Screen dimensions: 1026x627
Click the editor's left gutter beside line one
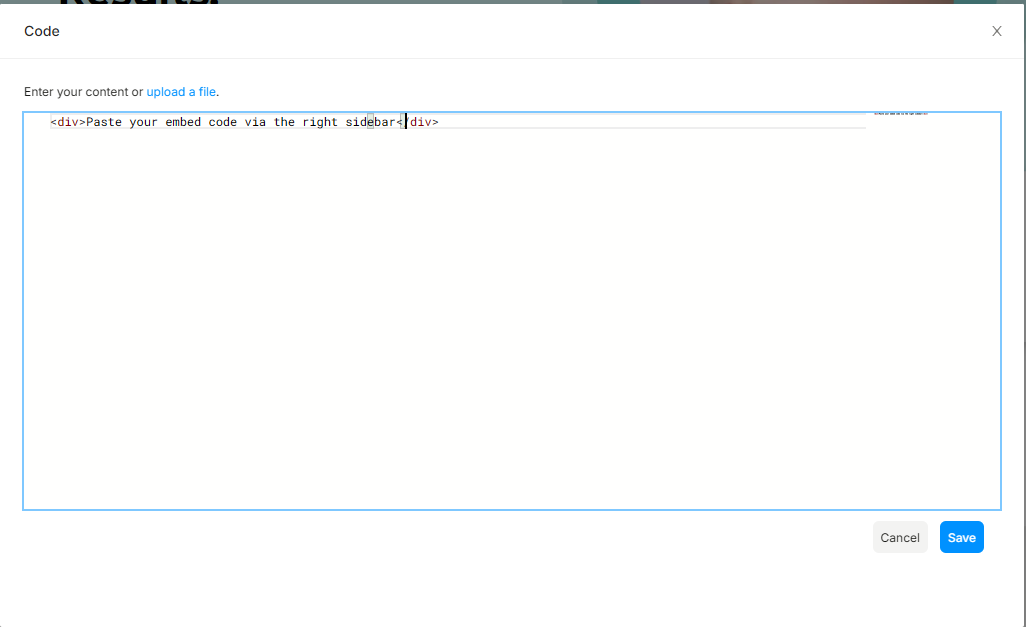[37, 122]
